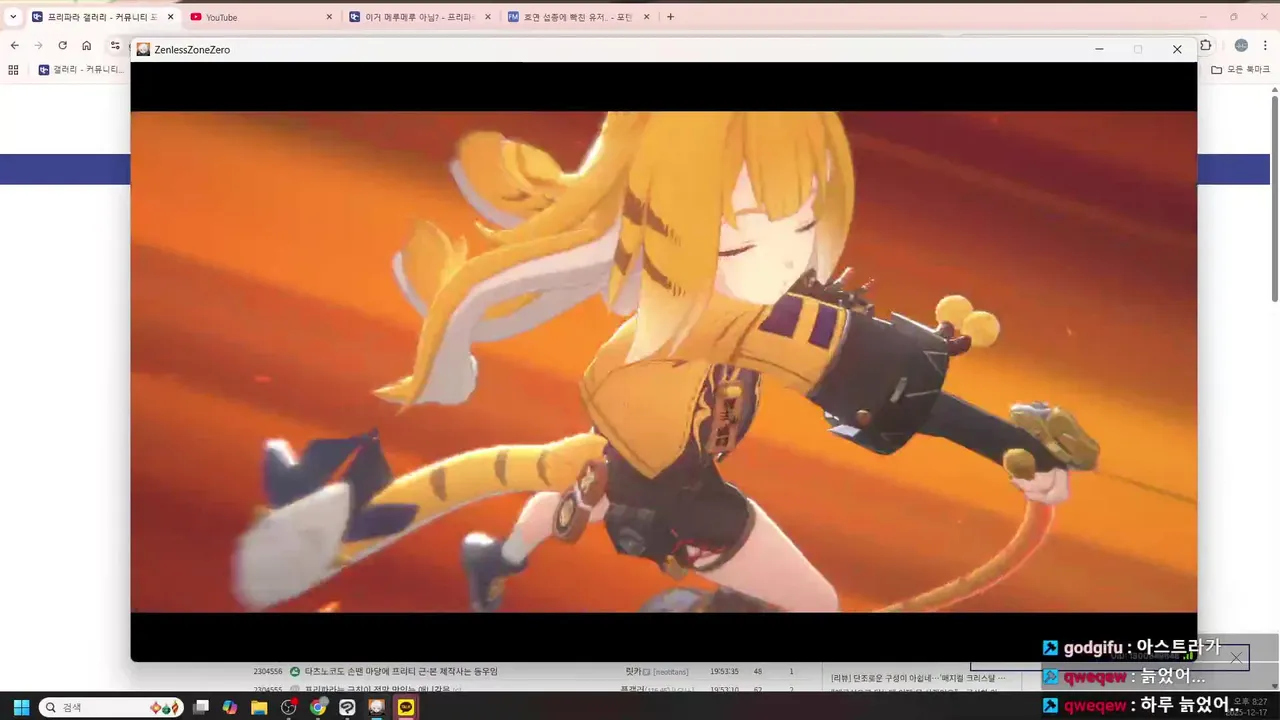1280x720 pixels.
Task: Open Chrome from the taskbar
Action: [318, 707]
